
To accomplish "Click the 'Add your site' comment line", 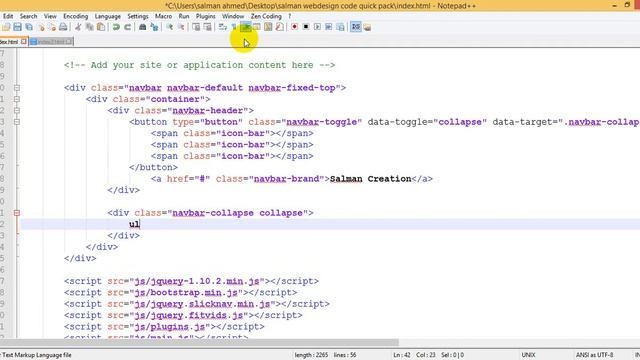I will [x=199, y=65].
